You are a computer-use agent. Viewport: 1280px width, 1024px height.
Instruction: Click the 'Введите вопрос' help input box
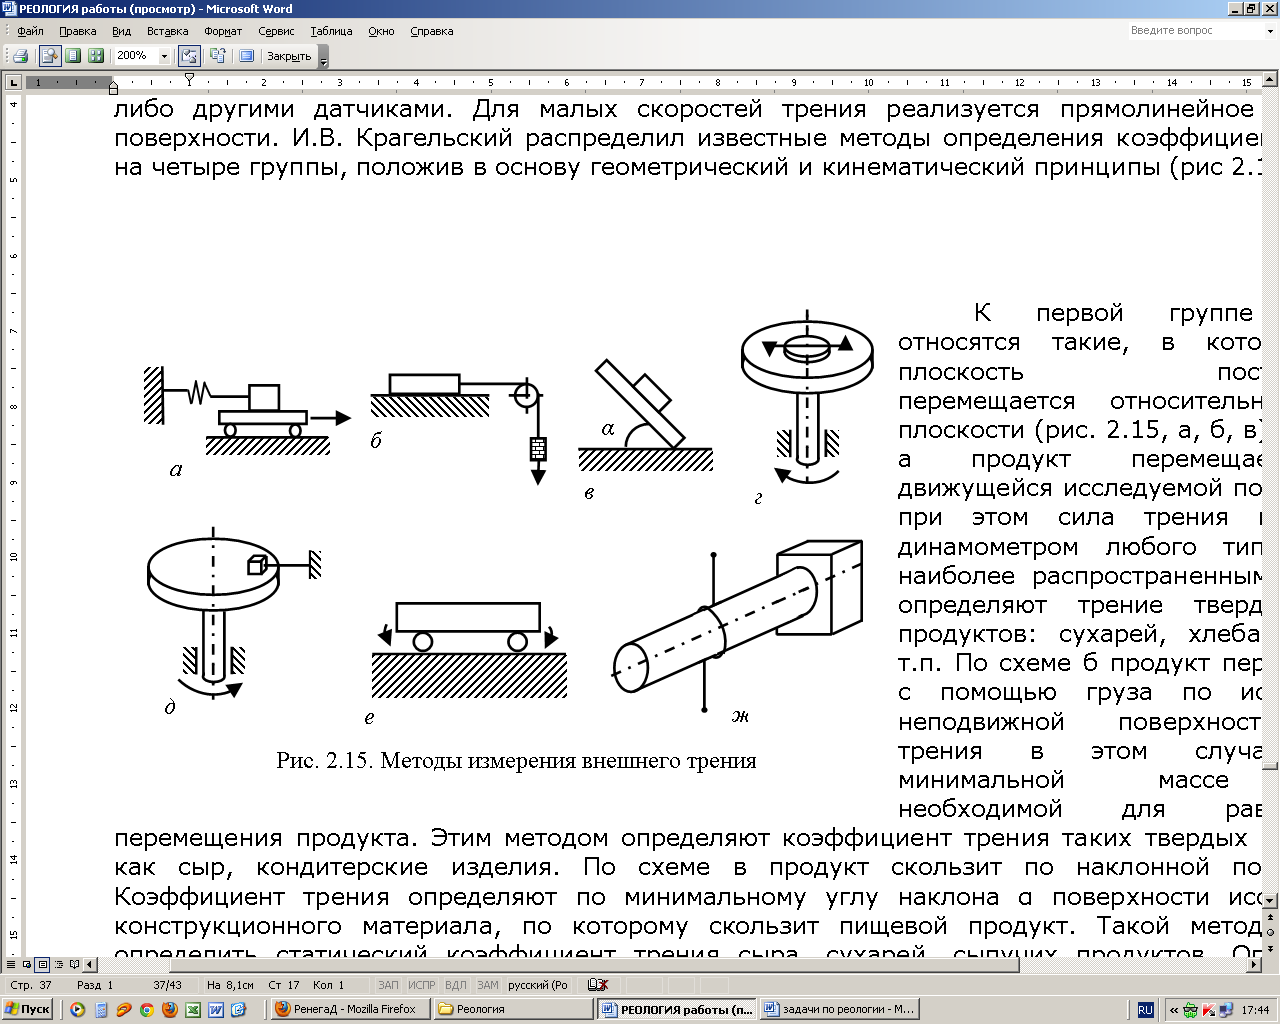(1195, 31)
